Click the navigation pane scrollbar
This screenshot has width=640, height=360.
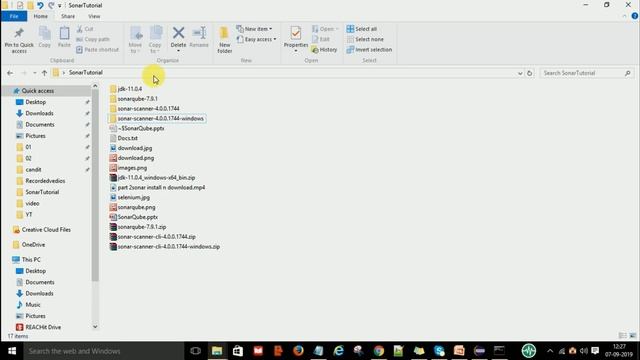pos(95,186)
